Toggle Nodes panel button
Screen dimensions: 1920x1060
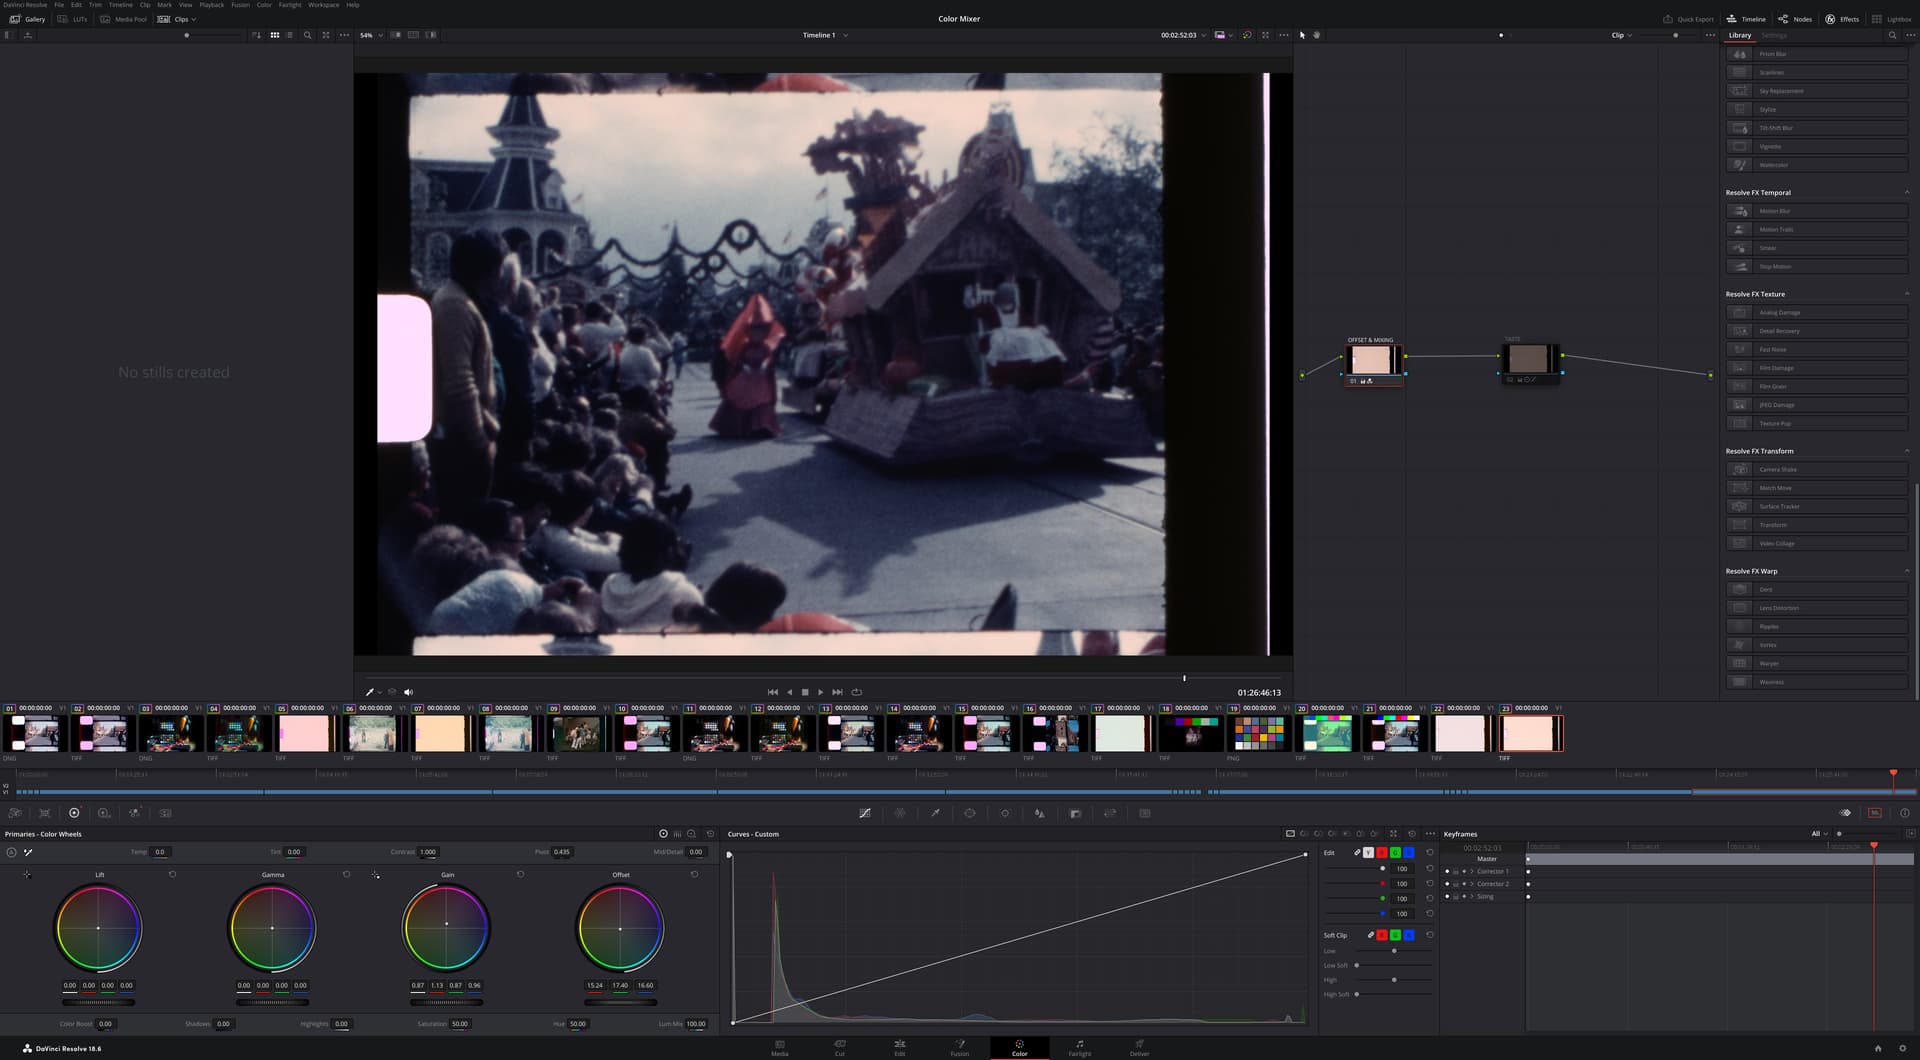coord(1795,19)
